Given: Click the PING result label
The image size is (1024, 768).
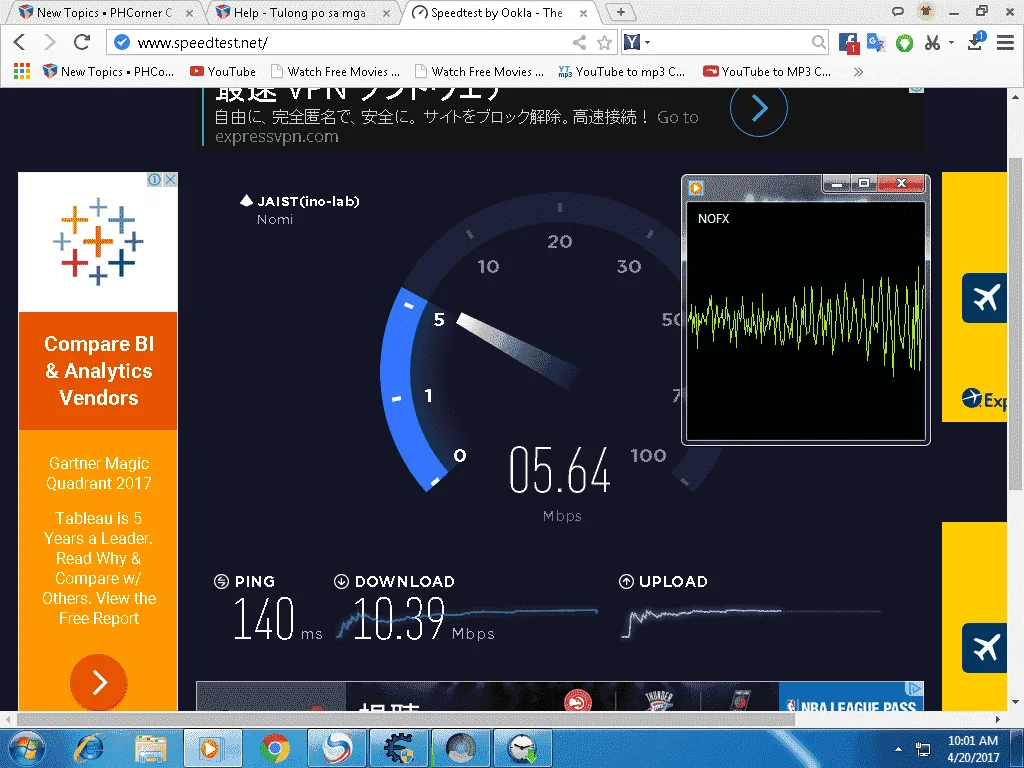Looking at the screenshot, I should point(255,581).
